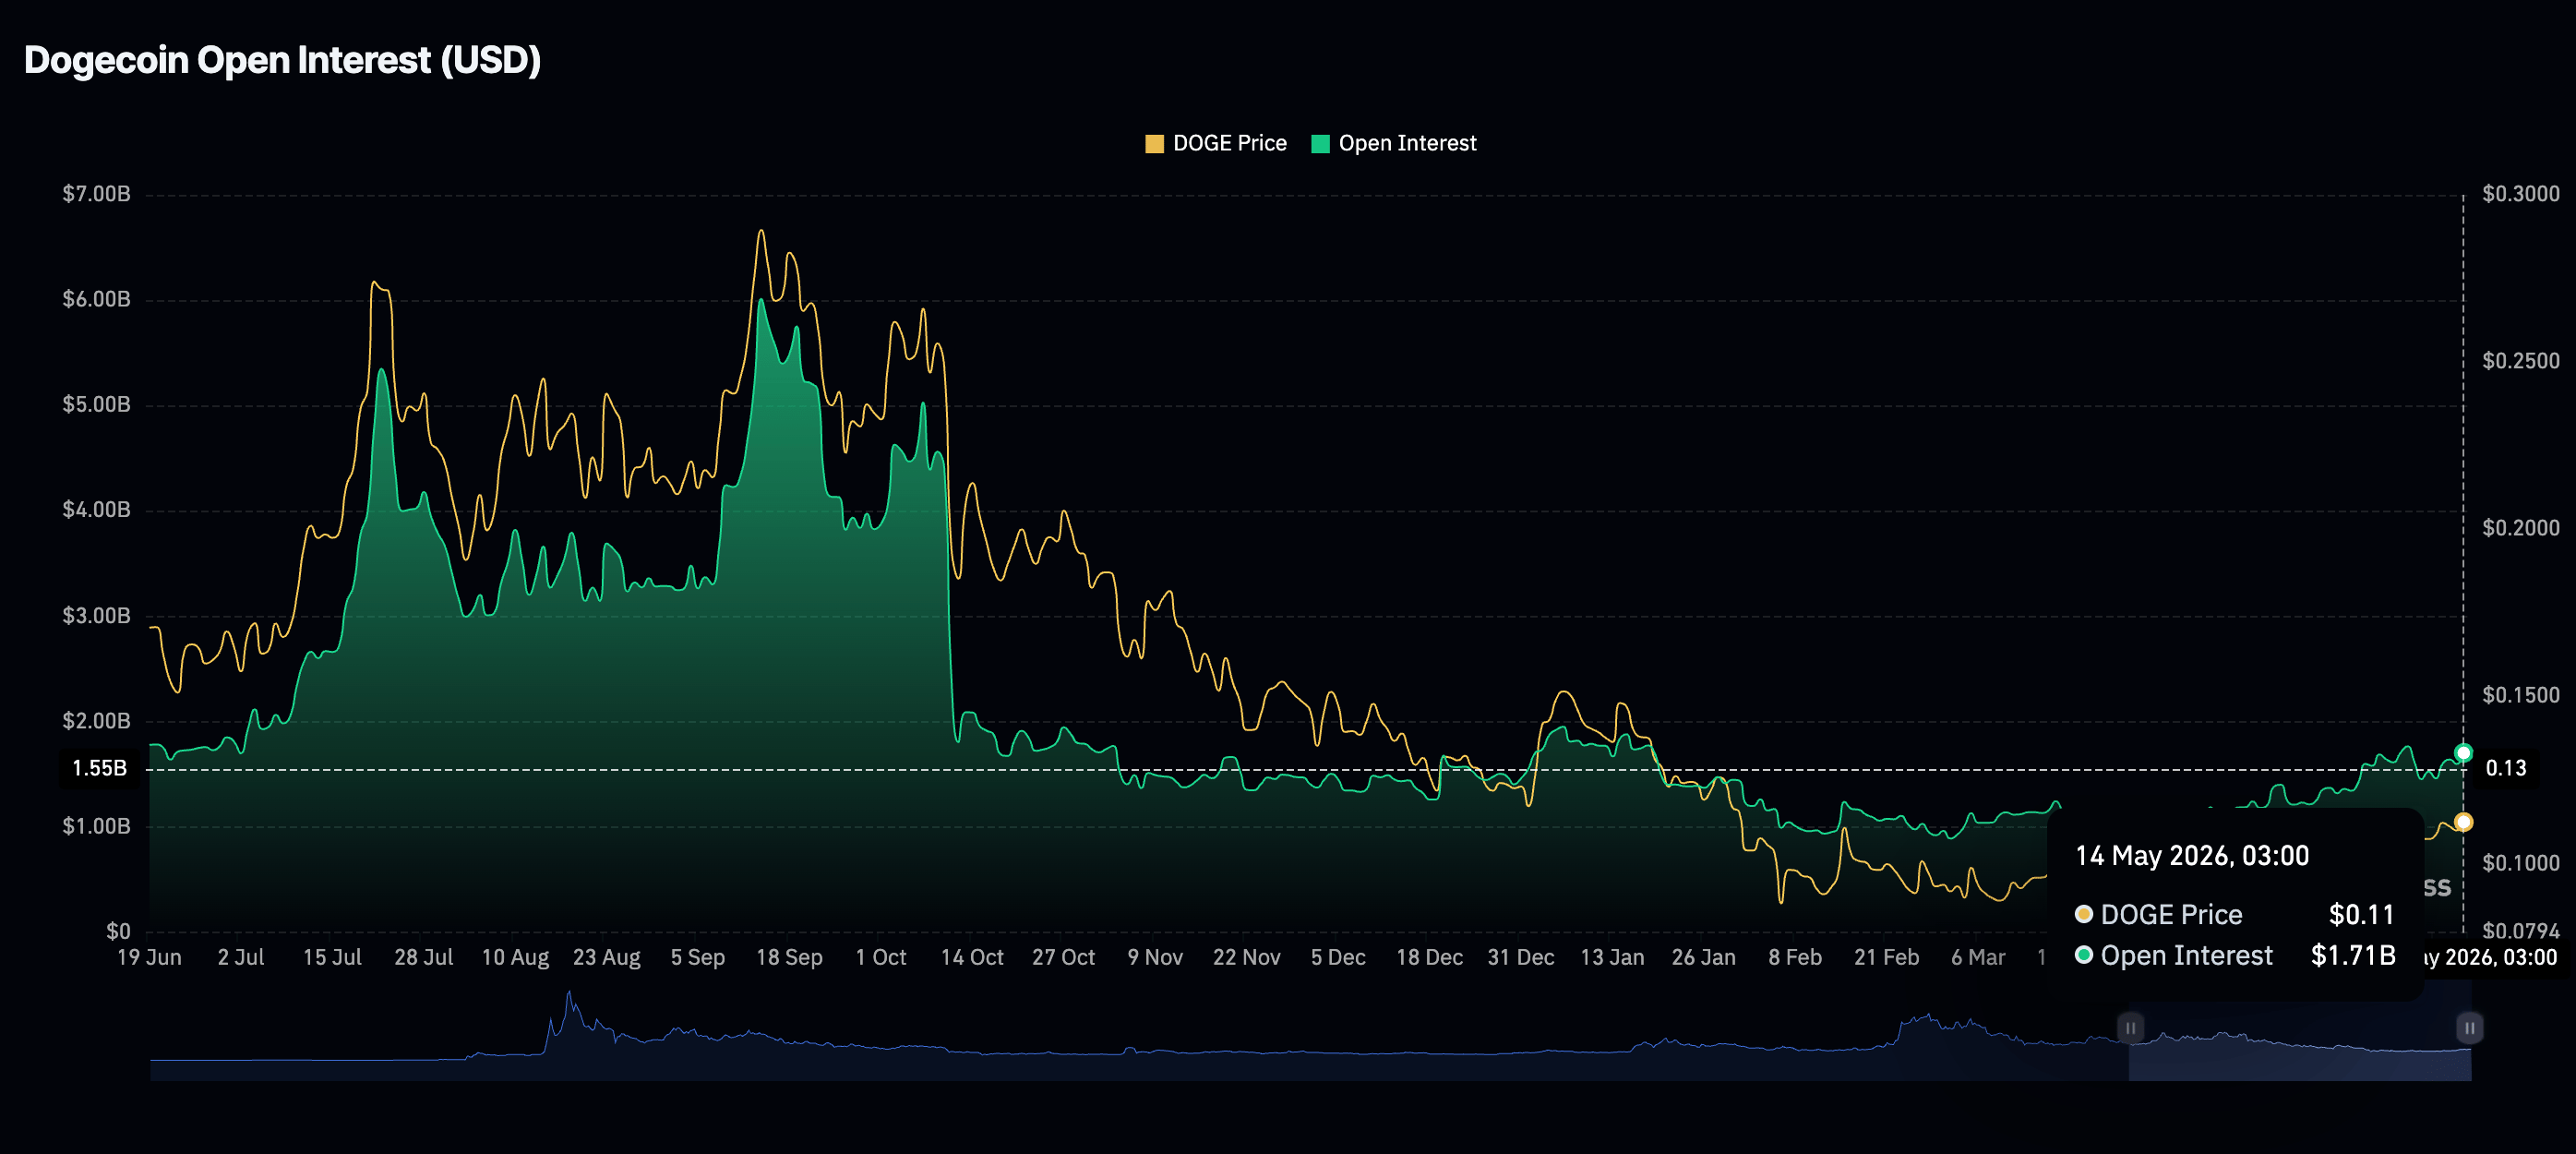The image size is (2576, 1154).
Task: Click the $0.3000 right axis label
Action: pyautogui.click(x=2521, y=193)
